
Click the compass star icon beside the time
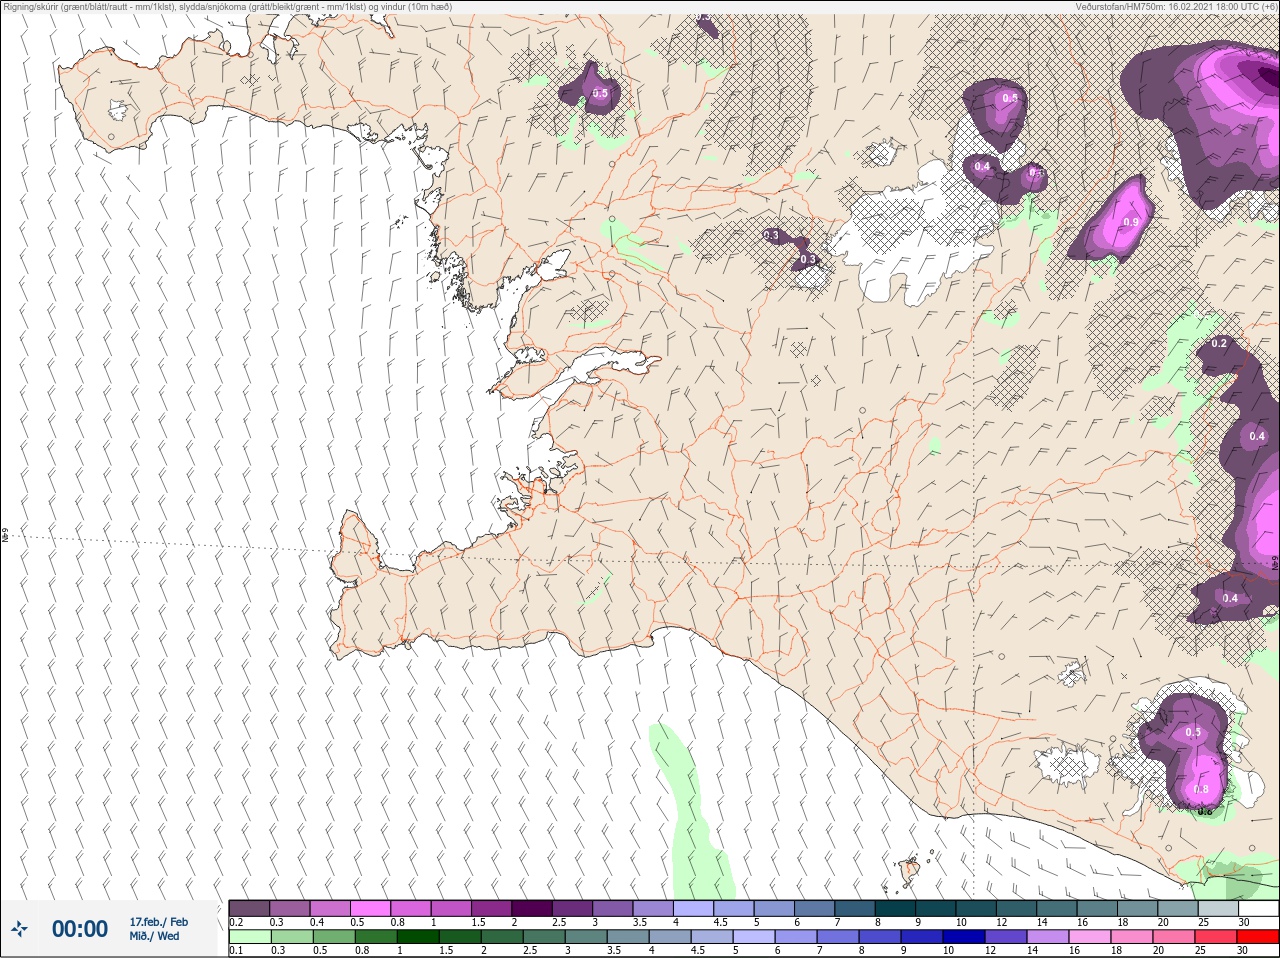19,929
